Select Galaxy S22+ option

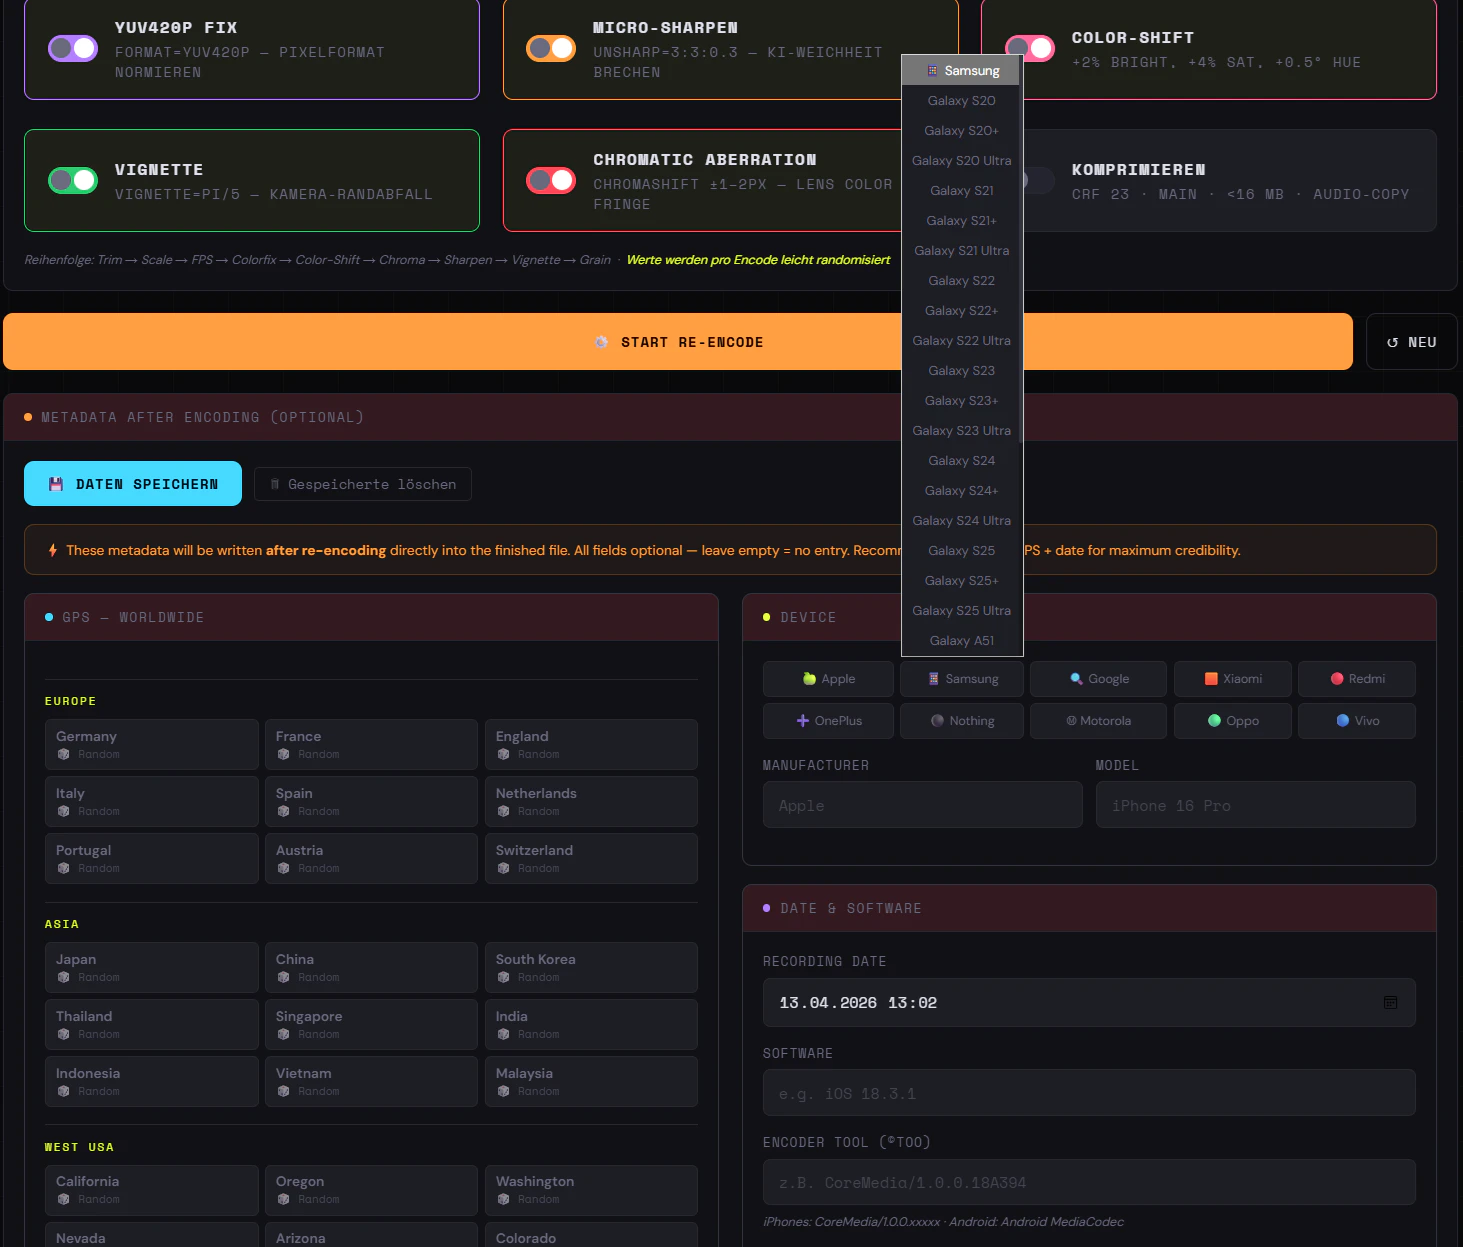pos(961,310)
